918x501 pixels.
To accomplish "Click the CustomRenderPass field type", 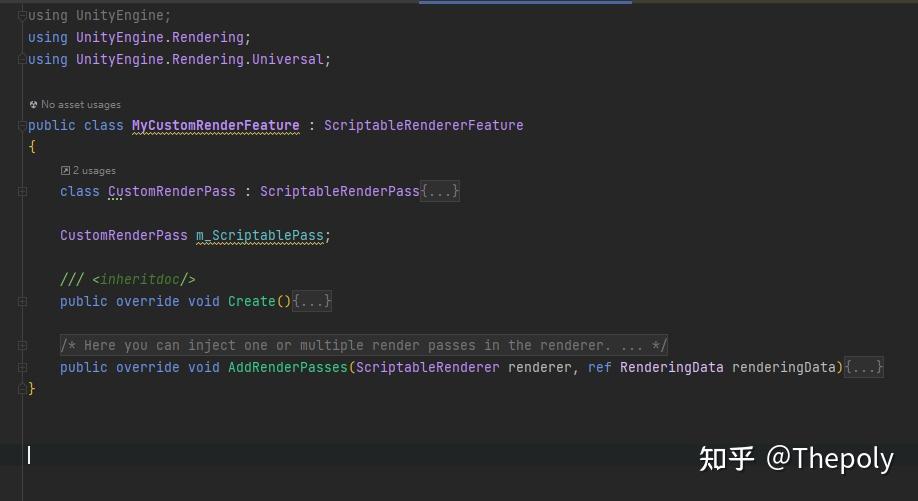I will click(x=124, y=235).
